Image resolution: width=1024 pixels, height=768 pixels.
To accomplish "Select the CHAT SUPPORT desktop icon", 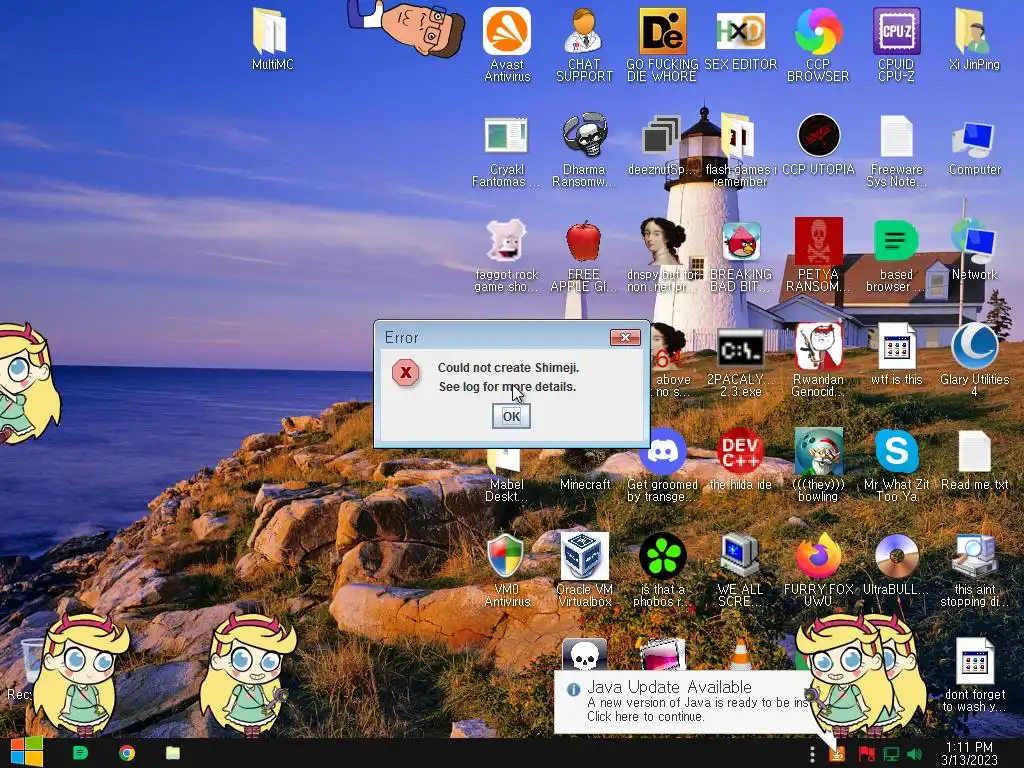I will (x=584, y=44).
